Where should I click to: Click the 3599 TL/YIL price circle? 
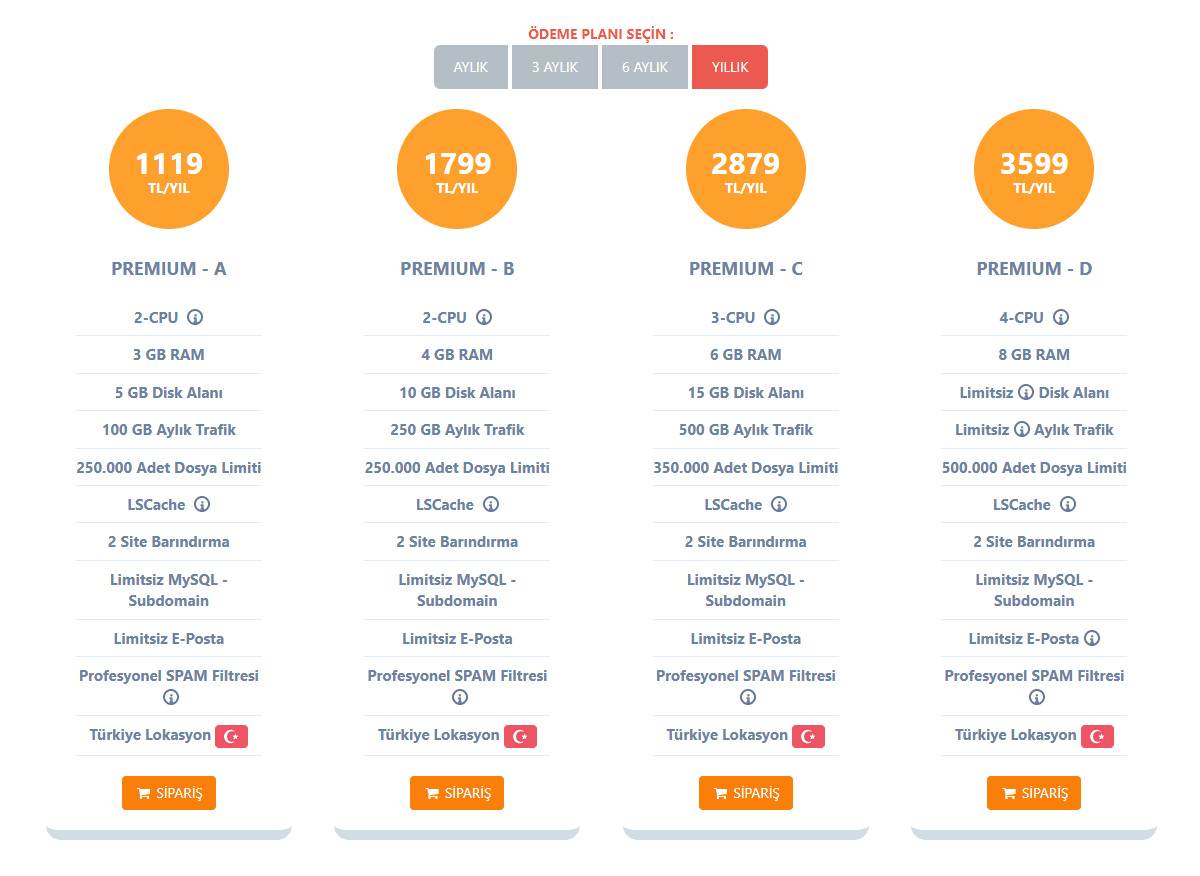point(1034,169)
